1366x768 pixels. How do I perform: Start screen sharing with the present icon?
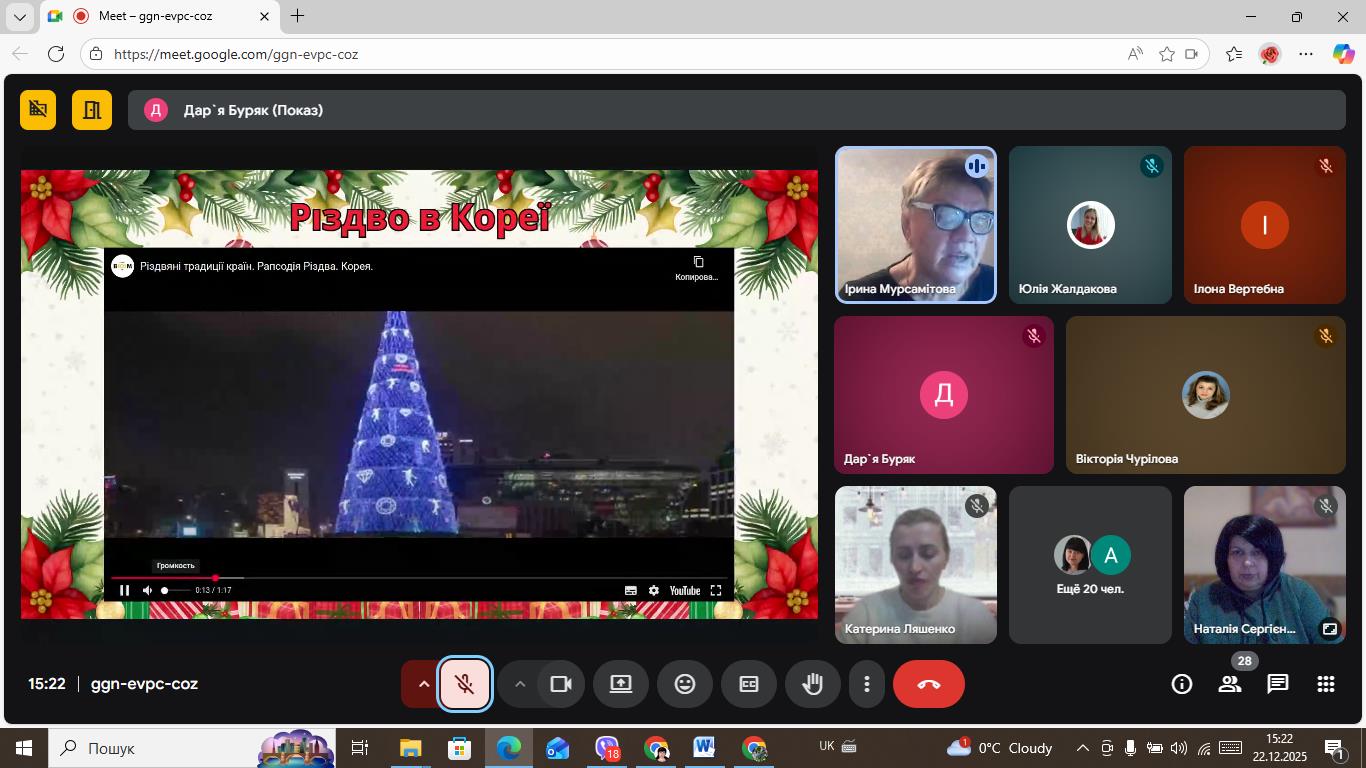pos(620,684)
